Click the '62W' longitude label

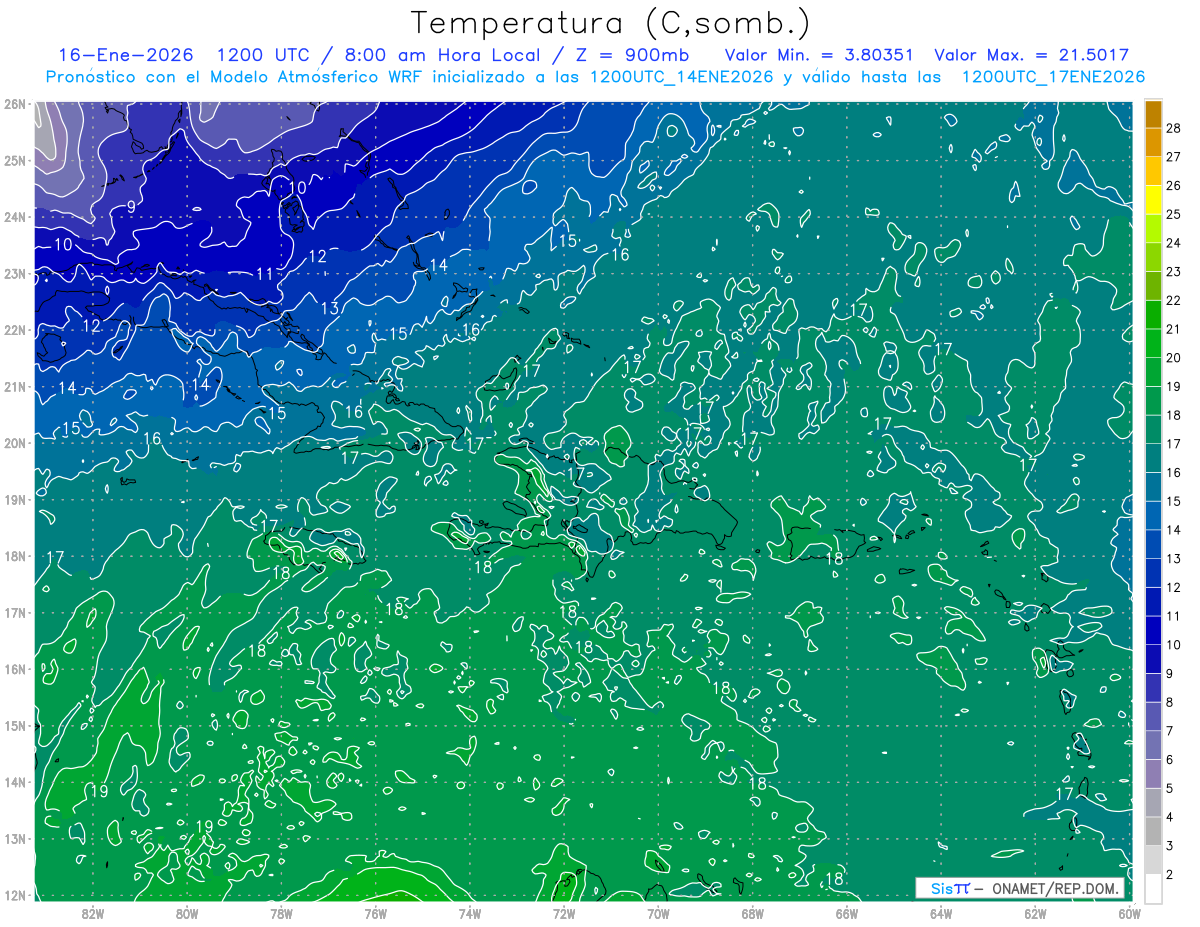point(1034,913)
